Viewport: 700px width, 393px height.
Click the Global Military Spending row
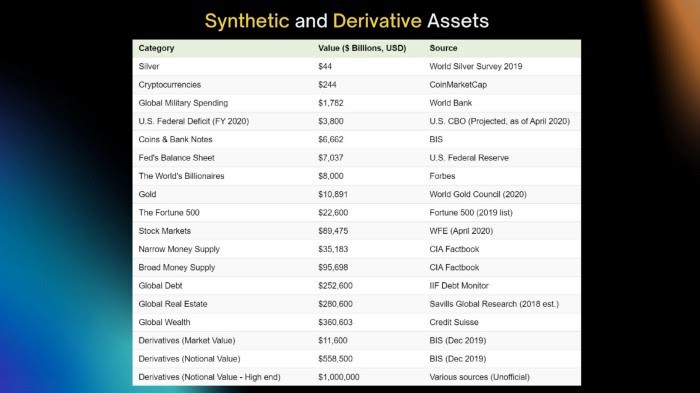click(357, 103)
